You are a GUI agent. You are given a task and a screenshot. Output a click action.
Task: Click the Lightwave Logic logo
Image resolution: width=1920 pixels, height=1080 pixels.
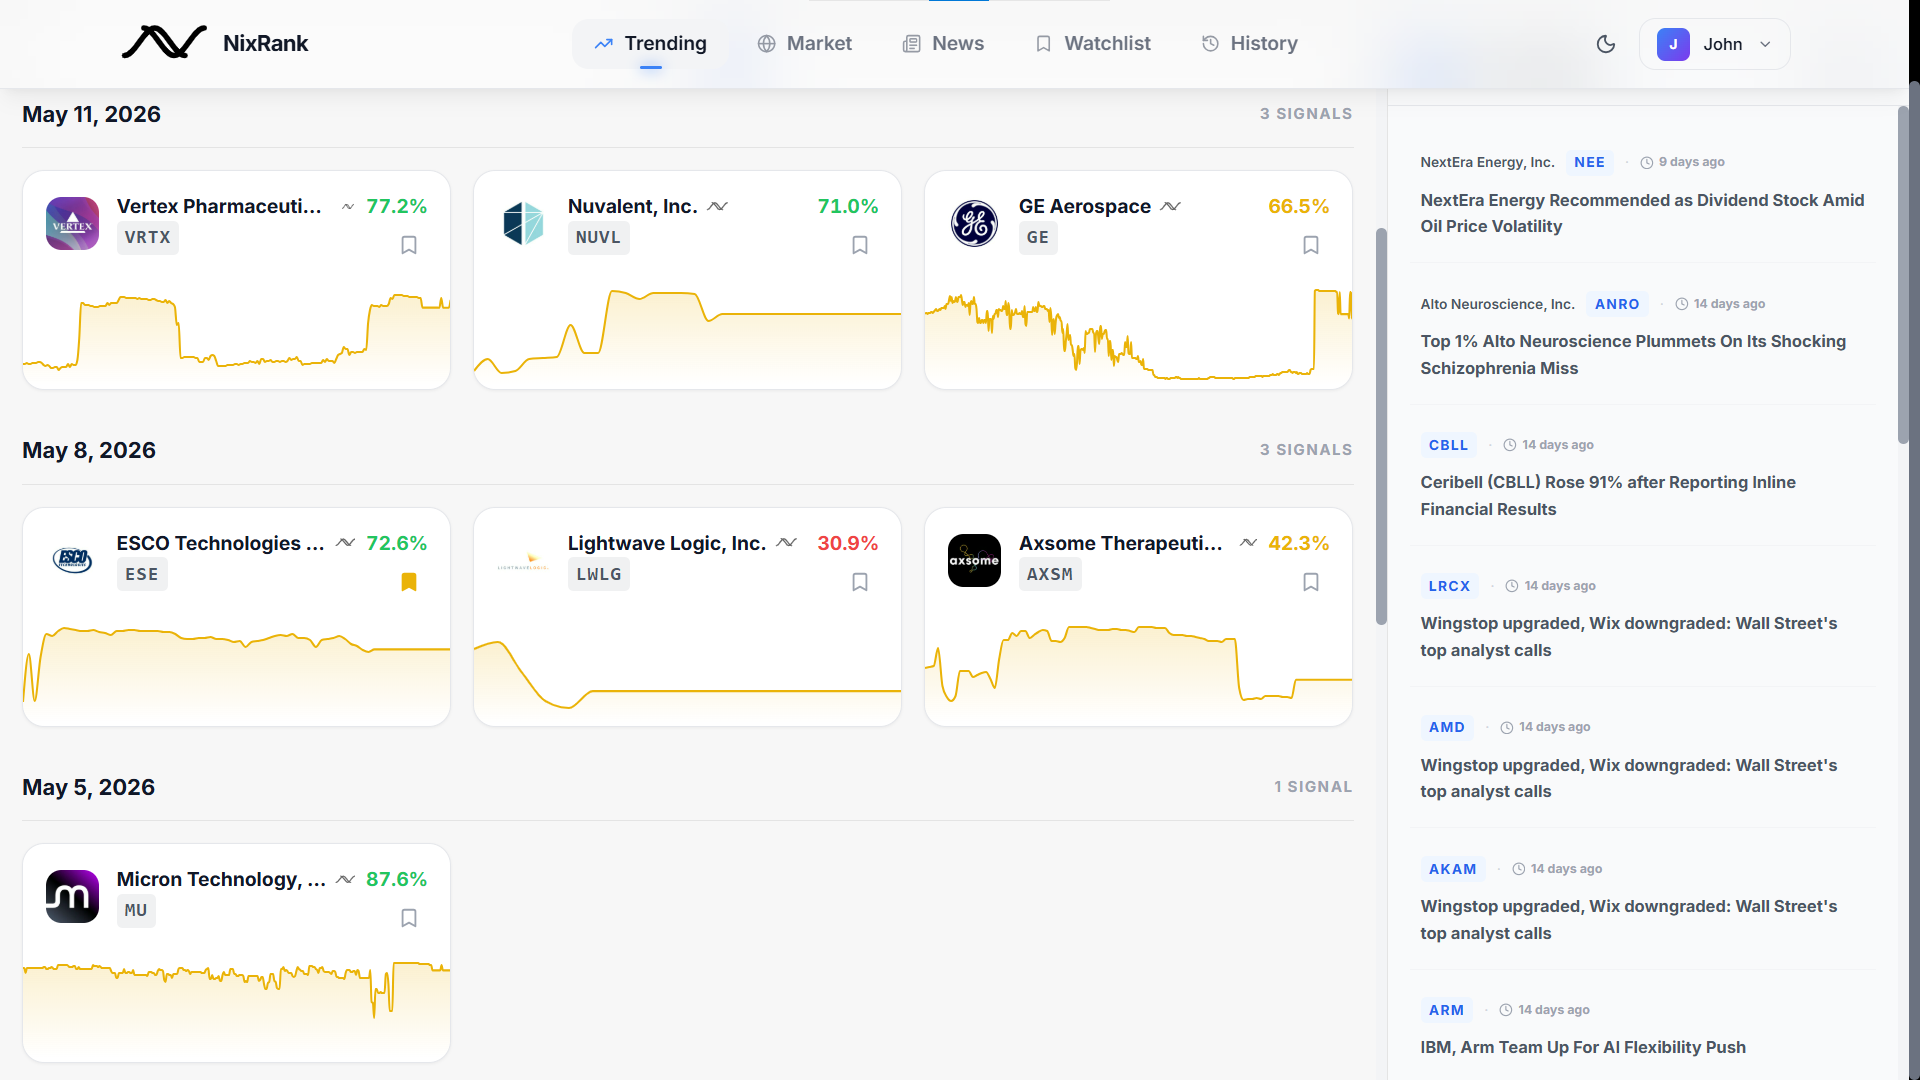click(x=523, y=560)
